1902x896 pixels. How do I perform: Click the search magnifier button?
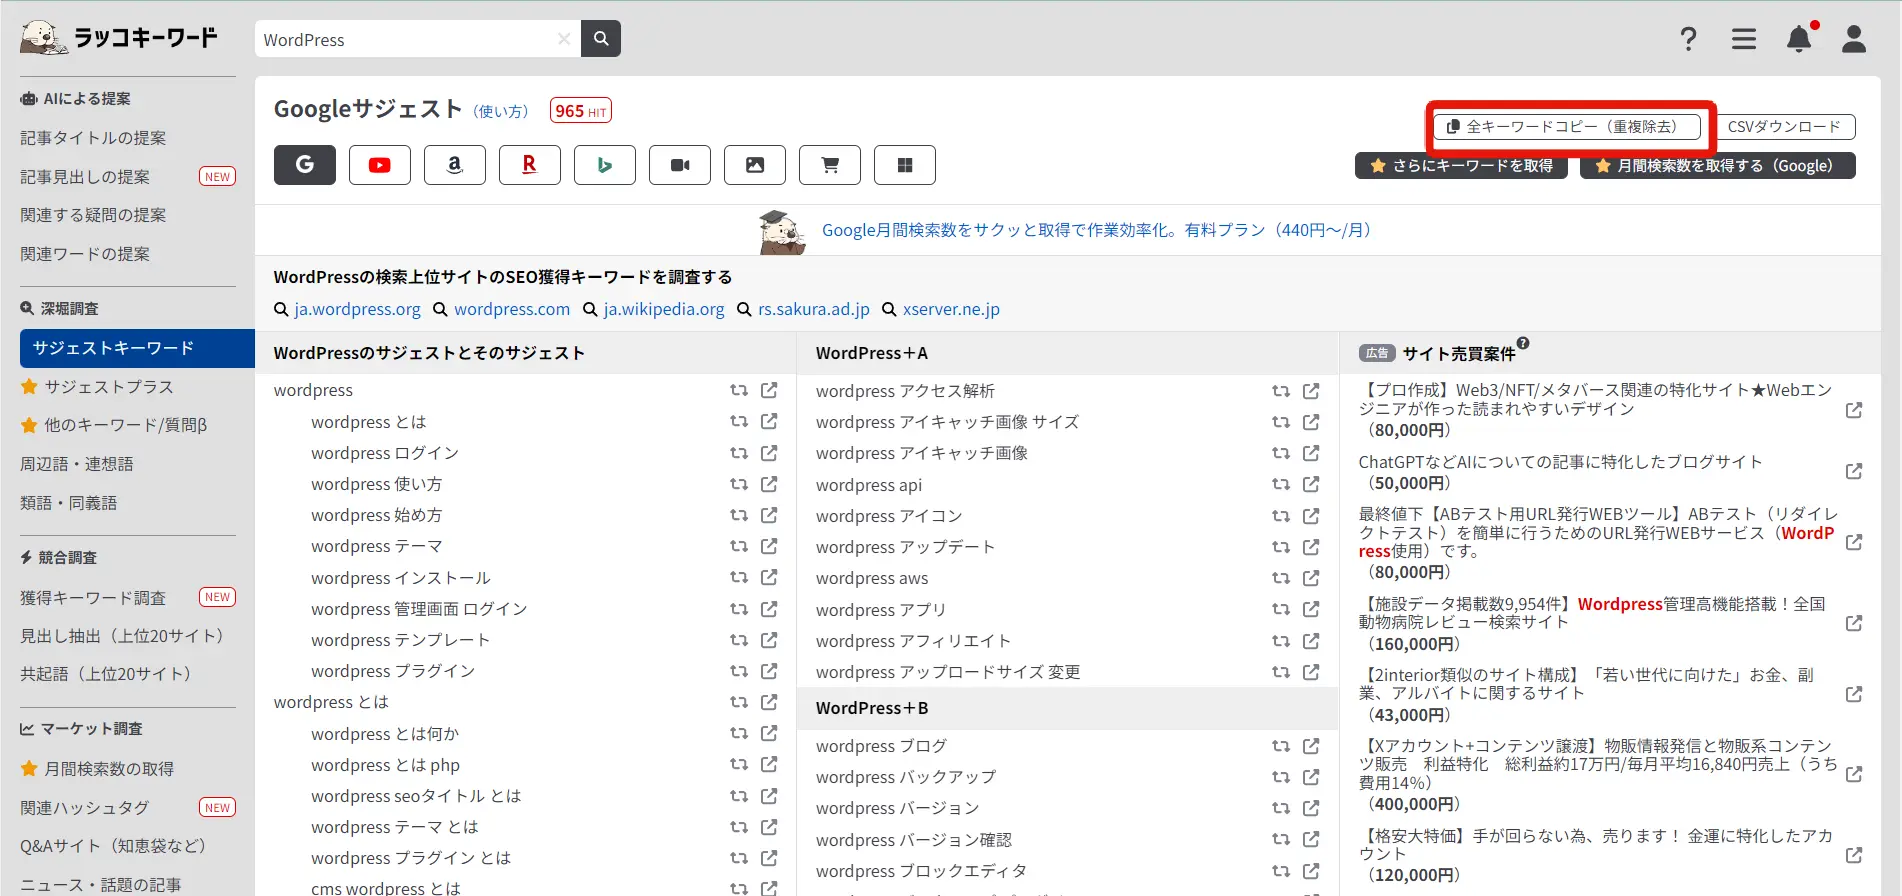pyautogui.click(x=601, y=39)
